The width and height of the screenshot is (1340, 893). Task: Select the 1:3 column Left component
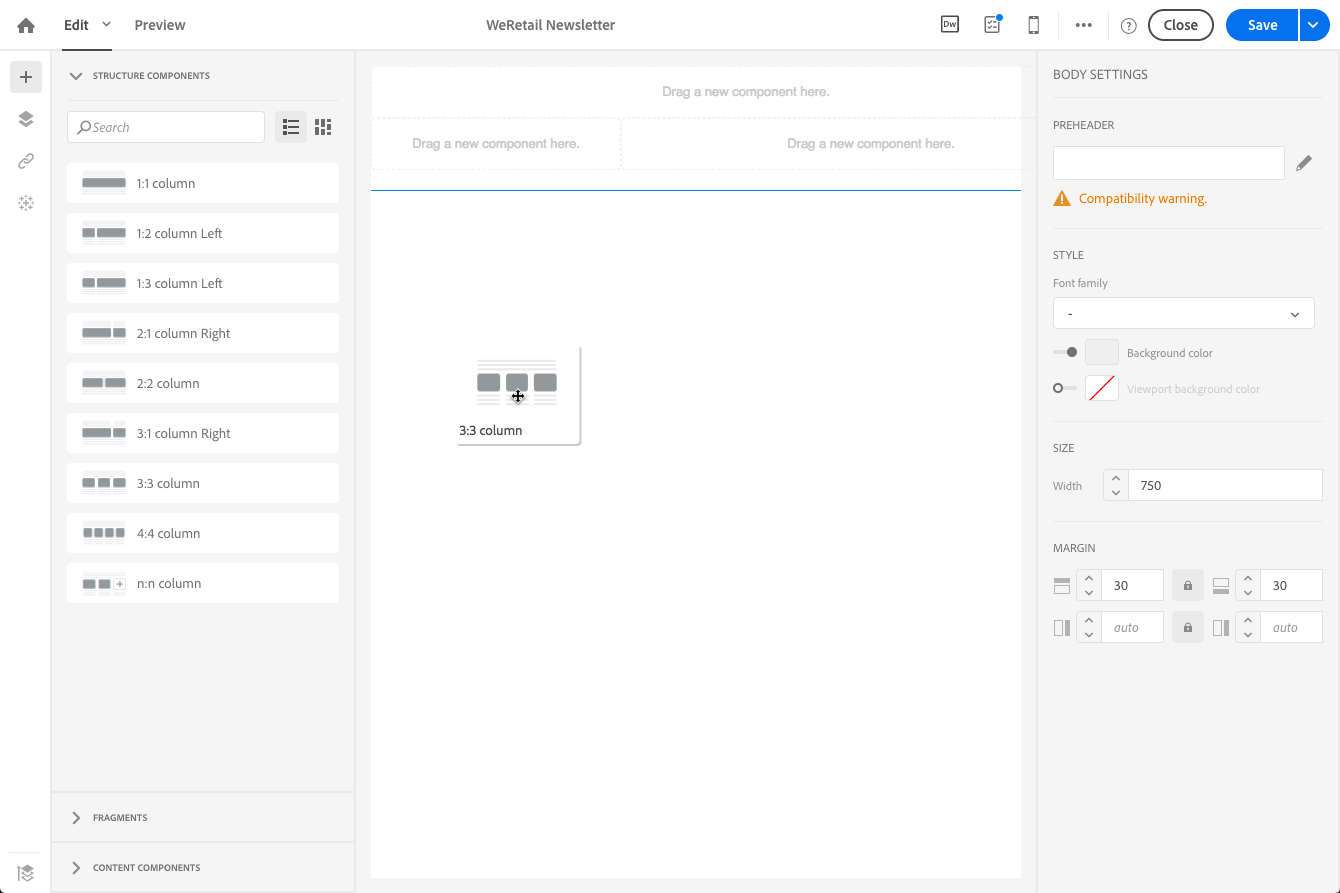(x=203, y=283)
